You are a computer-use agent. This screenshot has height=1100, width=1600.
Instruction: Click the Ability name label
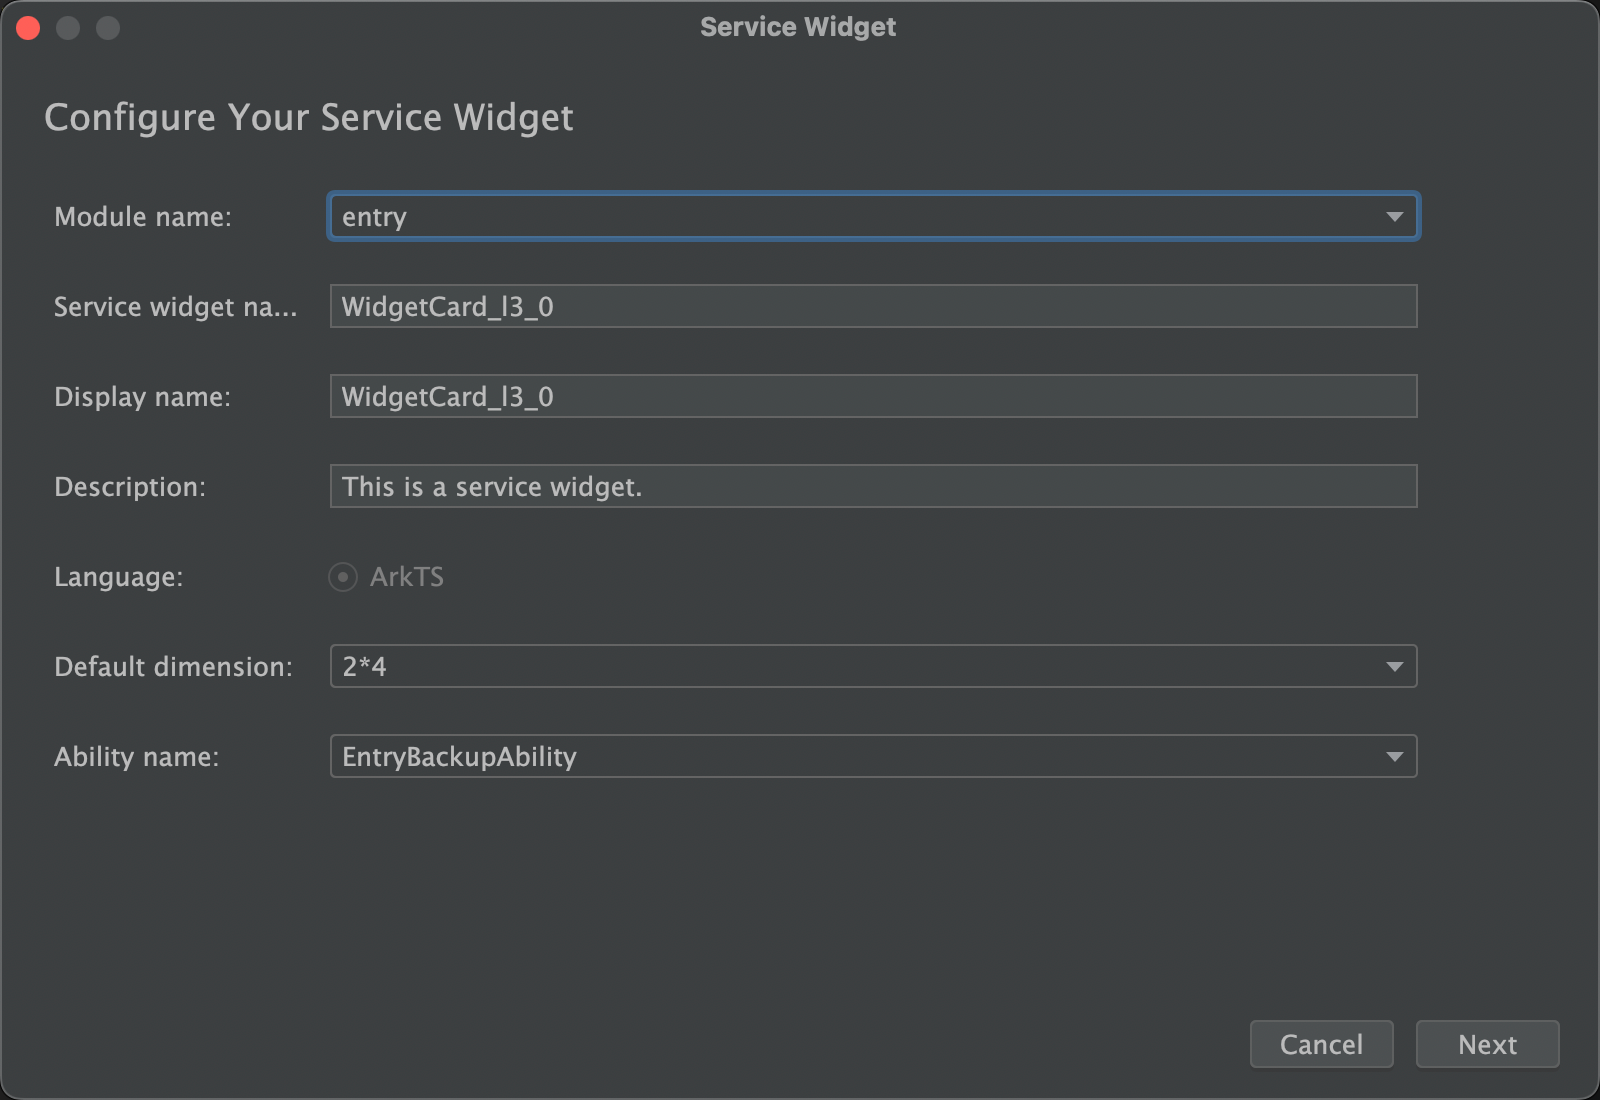(137, 757)
